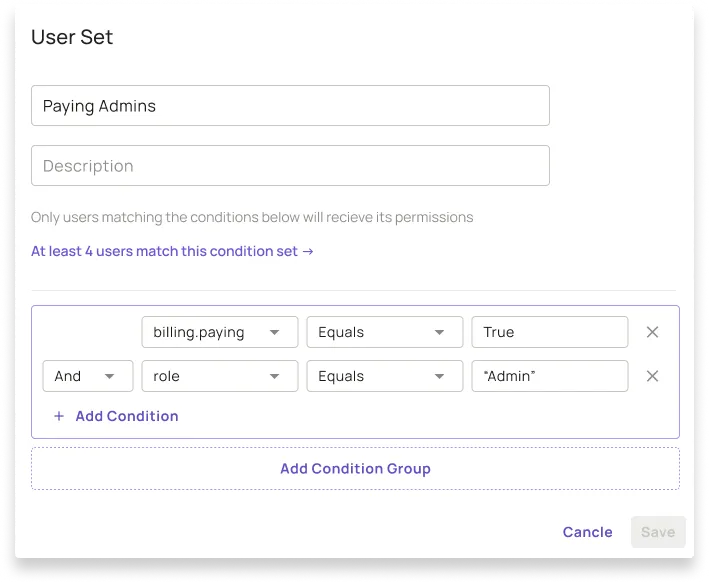This screenshot has height=582, width=709.
Task: Click the Paying Admins name field
Action: click(x=290, y=106)
